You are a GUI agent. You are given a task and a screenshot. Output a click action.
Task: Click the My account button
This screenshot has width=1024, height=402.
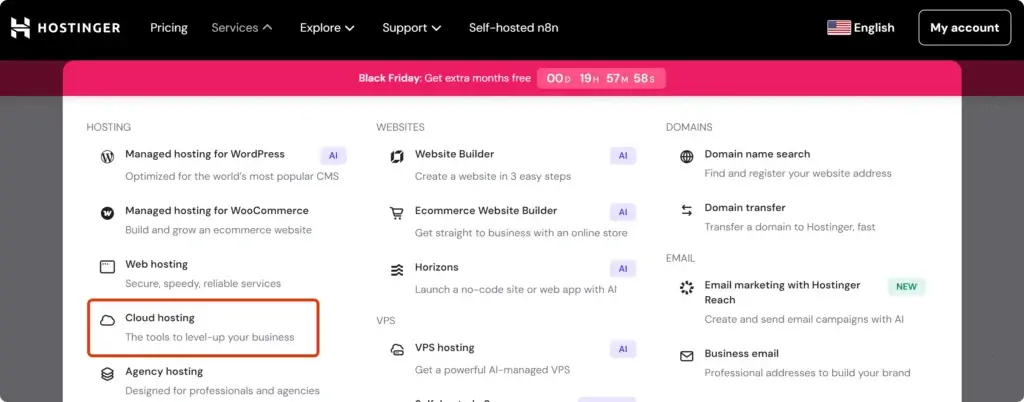click(x=964, y=28)
